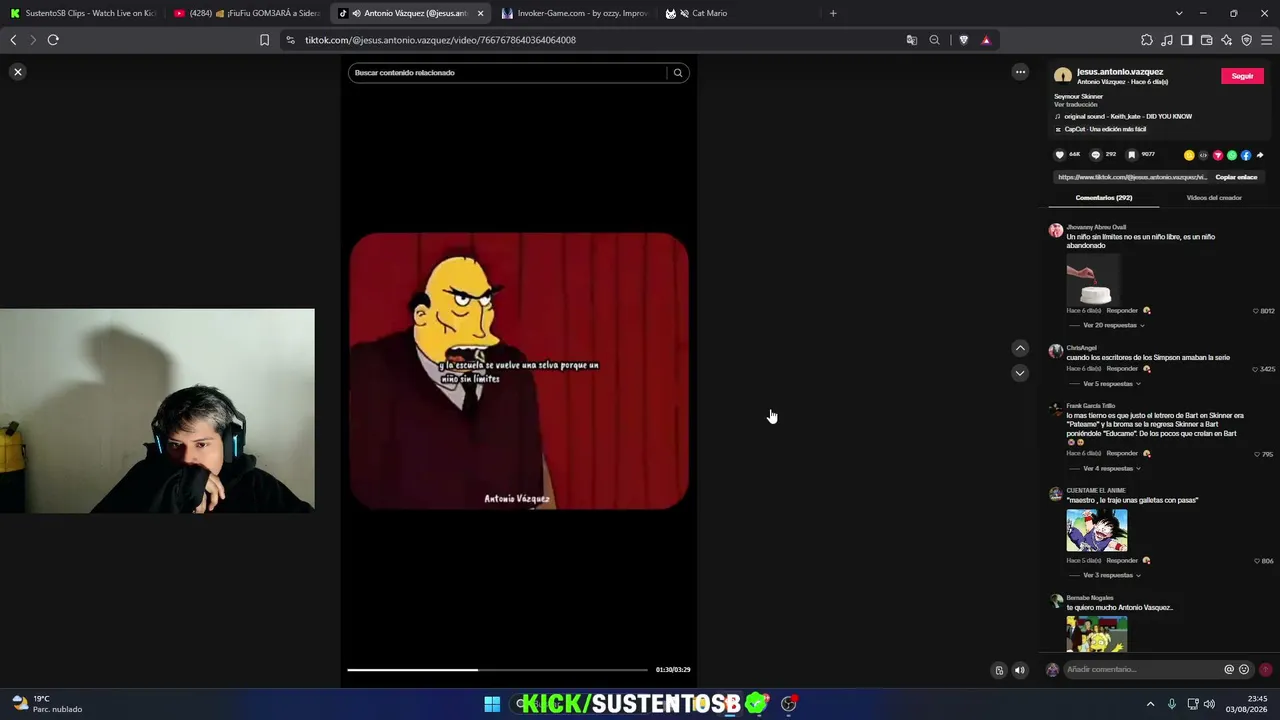Open browser extensions puzzle icon

coord(1147,40)
